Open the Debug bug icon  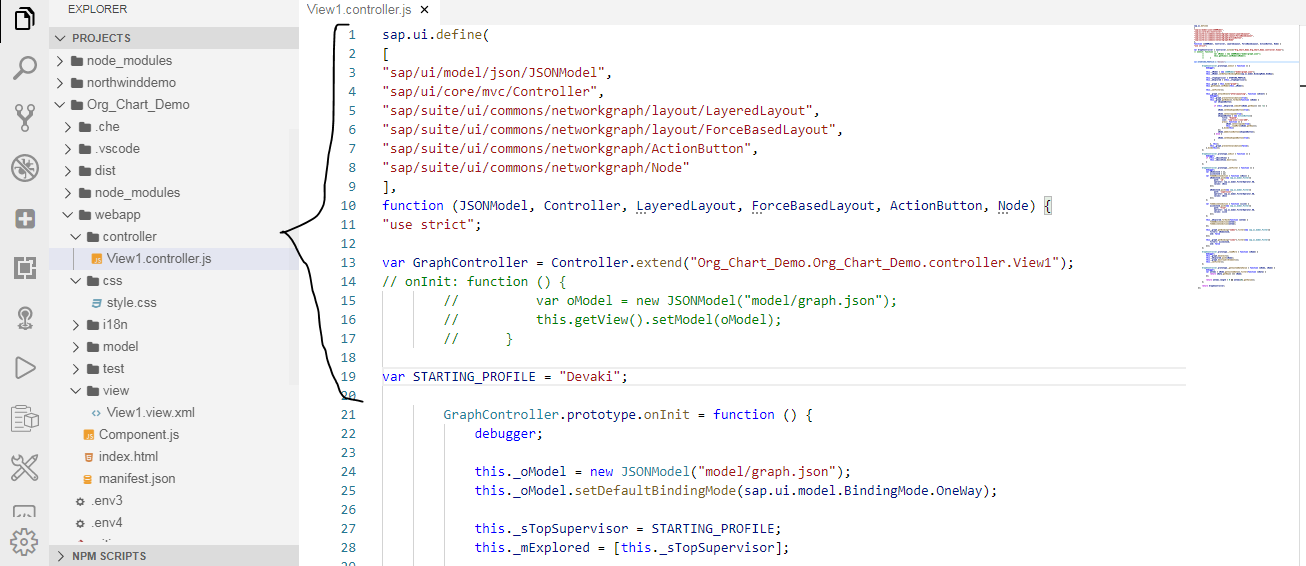(x=24, y=168)
